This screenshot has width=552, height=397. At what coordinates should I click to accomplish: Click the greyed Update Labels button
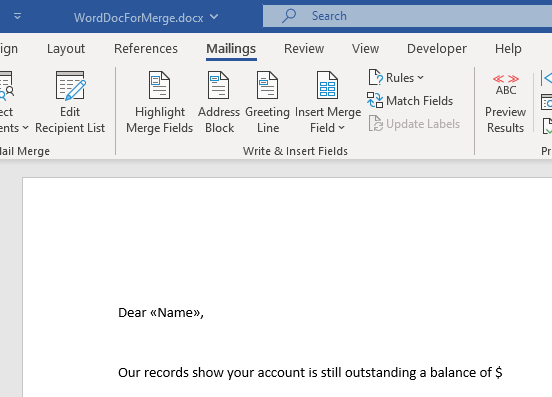point(414,124)
